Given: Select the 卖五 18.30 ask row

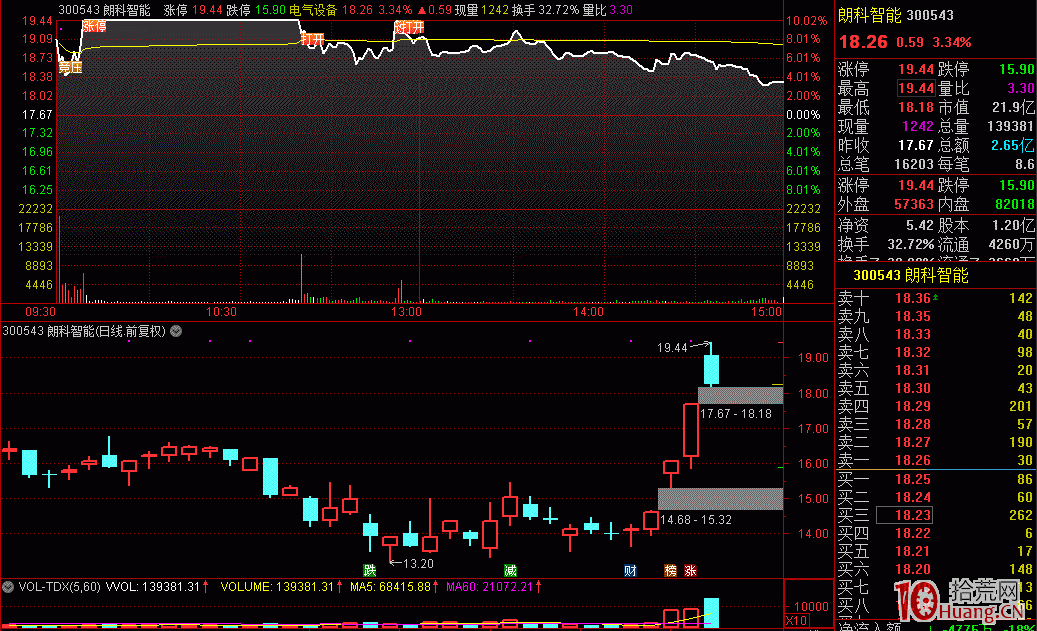Looking at the screenshot, I should 935,388.
